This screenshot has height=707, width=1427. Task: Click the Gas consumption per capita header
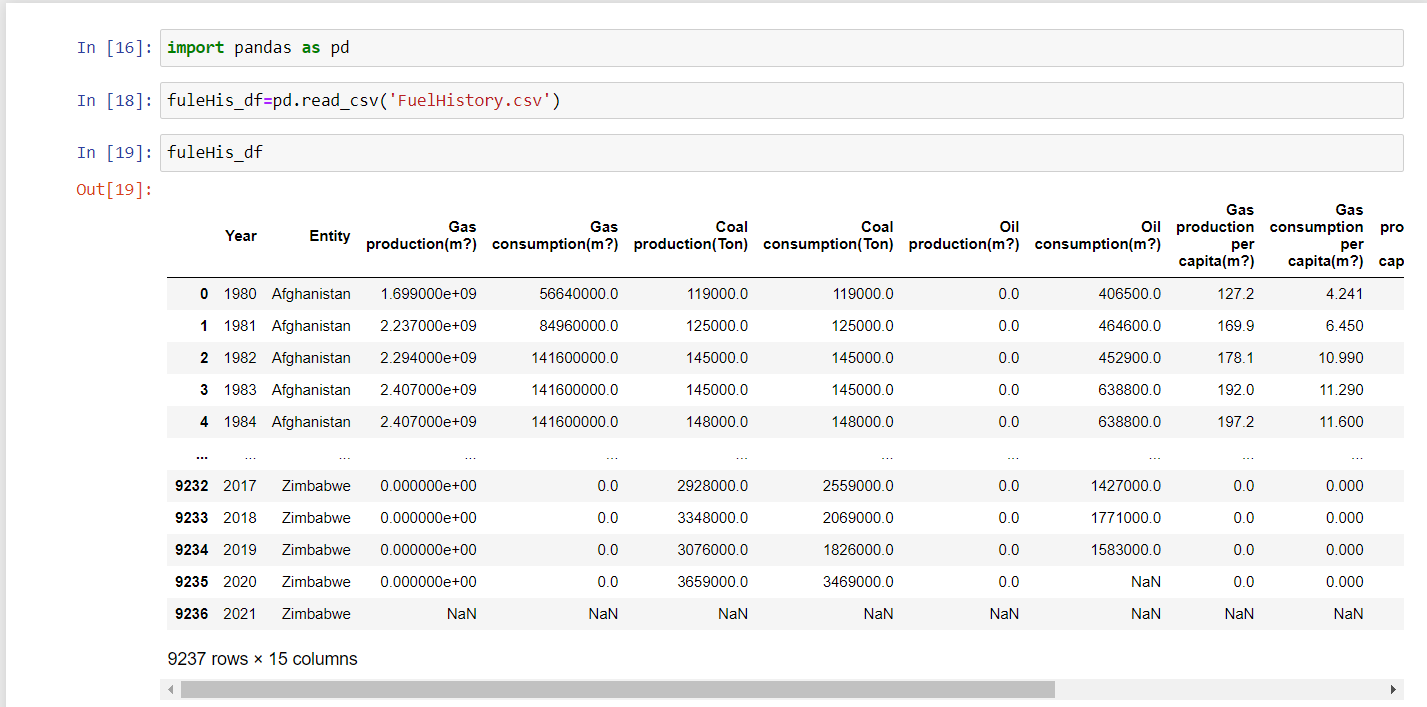pos(1316,236)
